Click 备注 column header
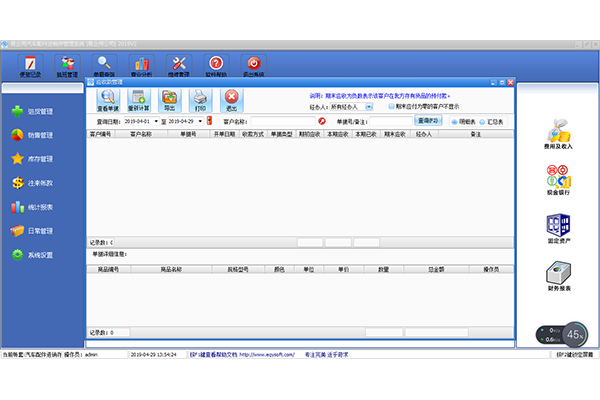Image resolution: width=600 pixels, height=400 pixels. (x=476, y=134)
